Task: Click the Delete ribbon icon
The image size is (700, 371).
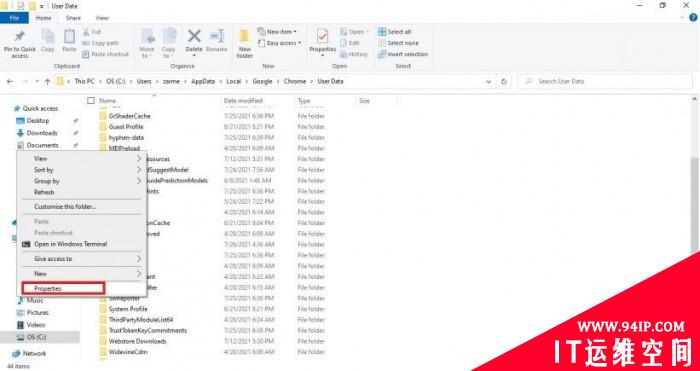Action: coord(194,43)
